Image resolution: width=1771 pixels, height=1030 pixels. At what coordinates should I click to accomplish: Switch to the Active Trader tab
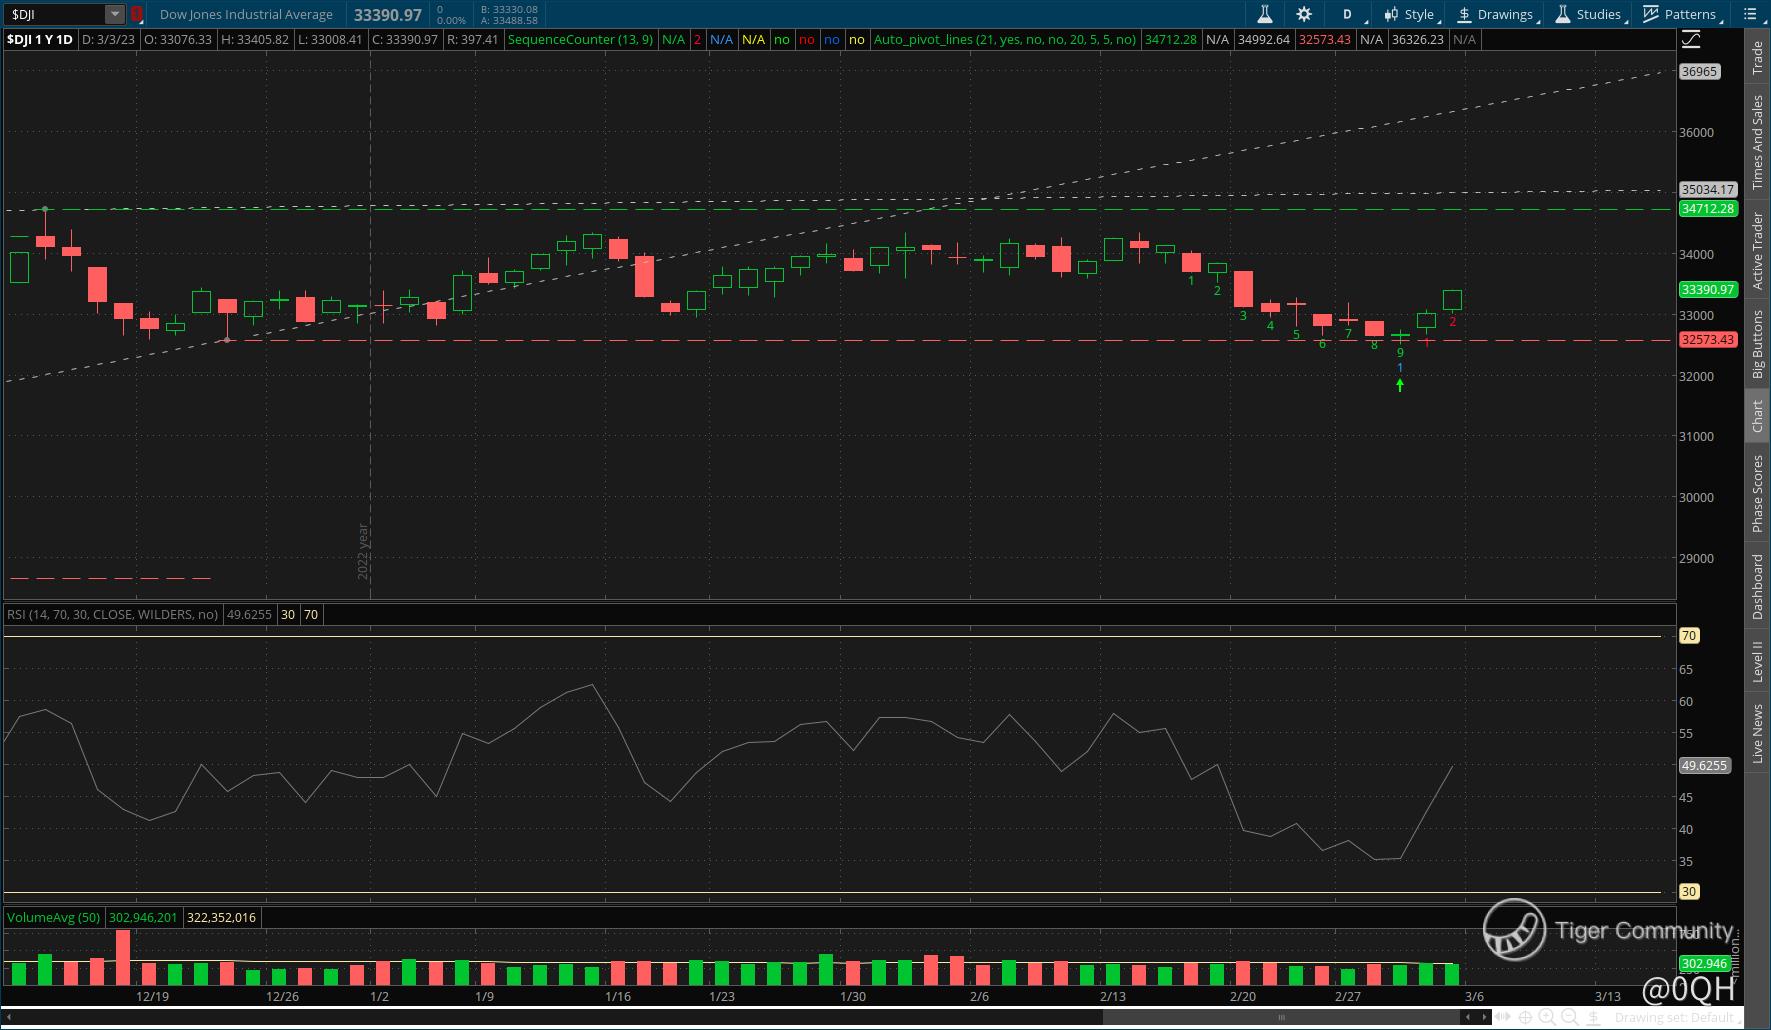coord(1757,251)
